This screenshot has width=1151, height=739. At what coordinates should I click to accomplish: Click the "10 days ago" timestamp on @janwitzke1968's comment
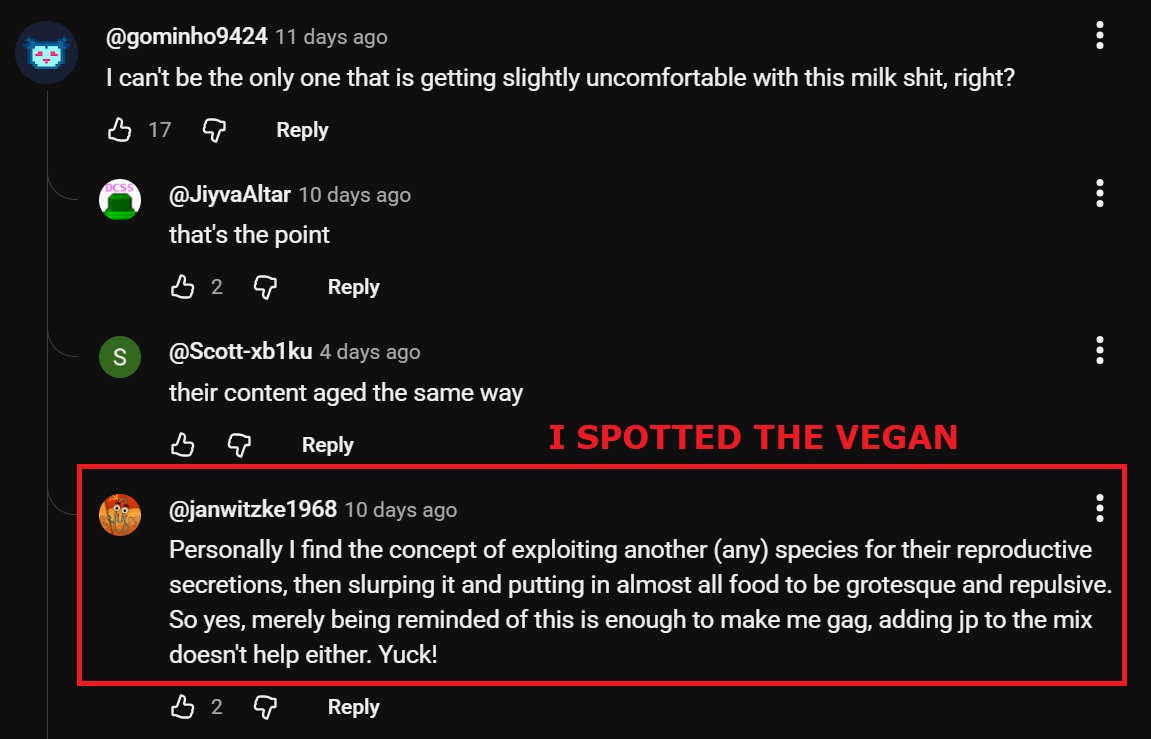[400, 509]
